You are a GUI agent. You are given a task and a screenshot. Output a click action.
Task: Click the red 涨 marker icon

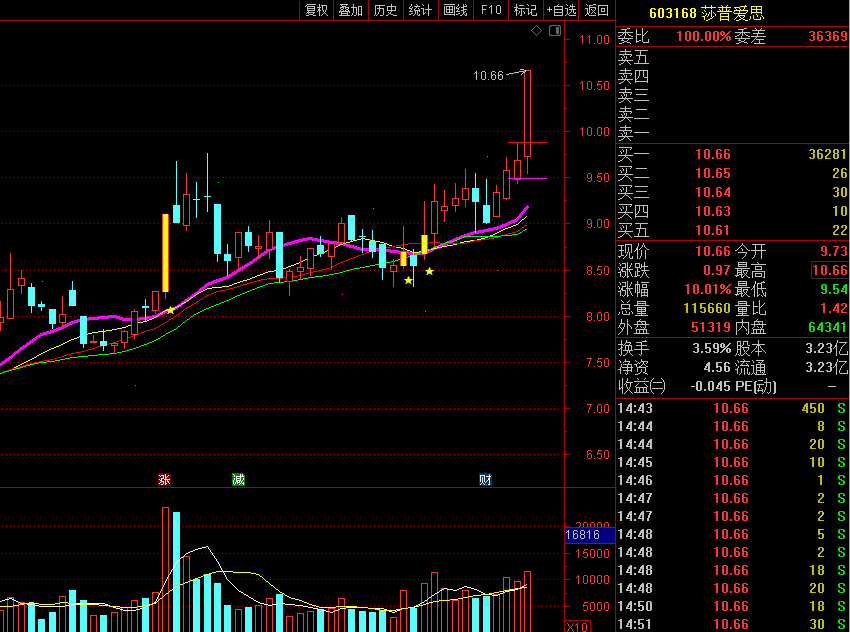pyautogui.click(x=164, y=480)
